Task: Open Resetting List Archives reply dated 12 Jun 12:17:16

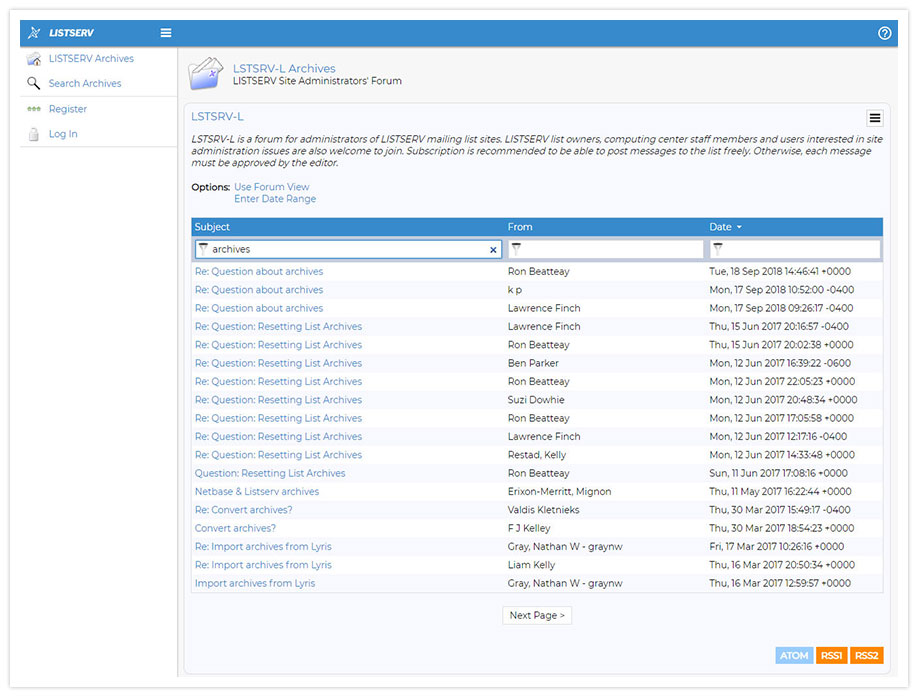Action: pyautogui.click(x=278, y=437)
